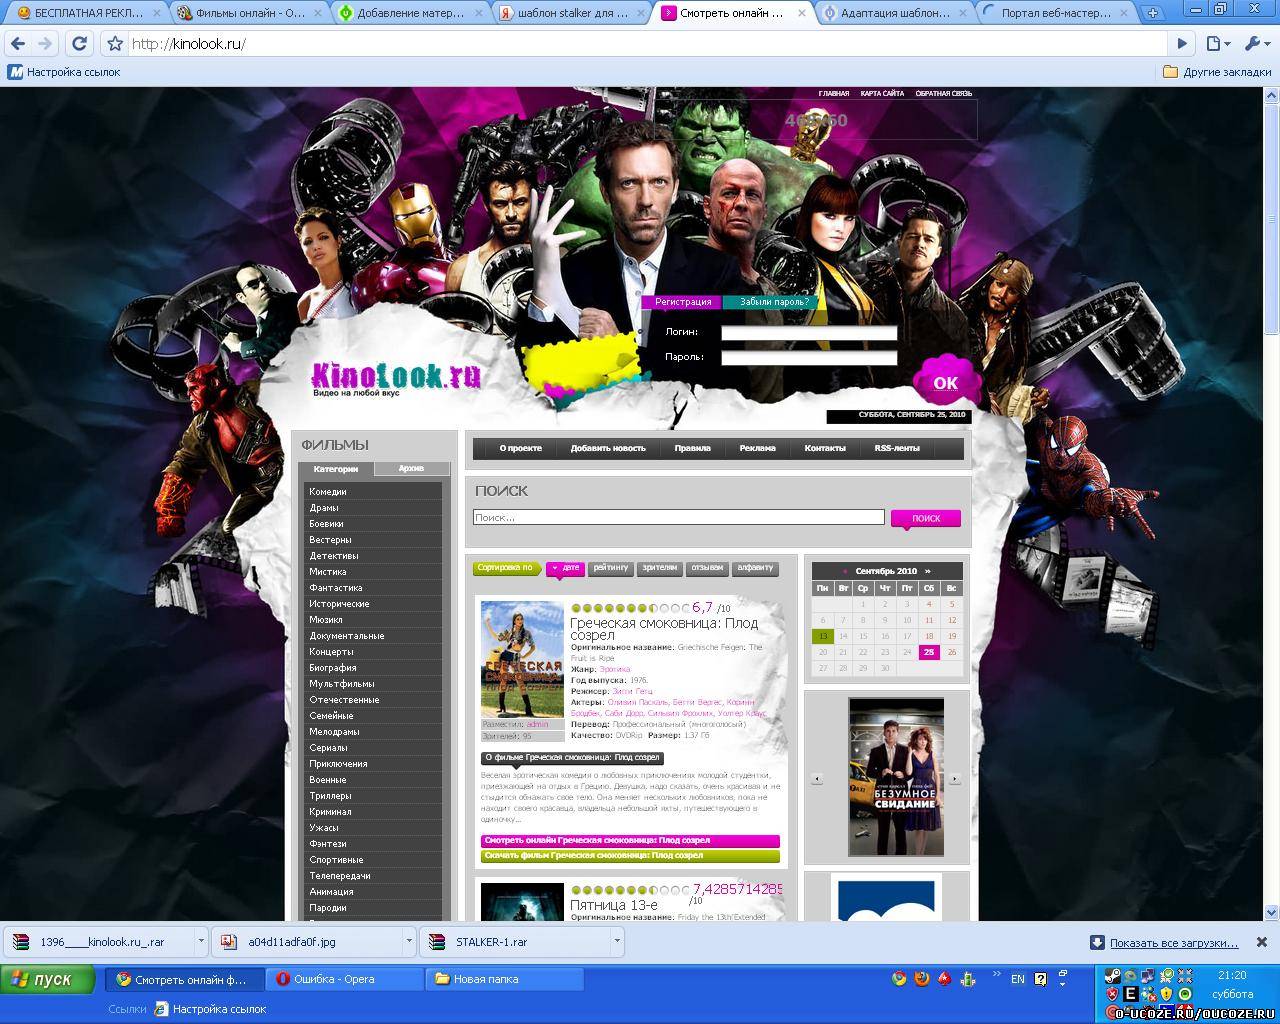Bookmark this page with the star icon
The image size is (1280, 1024).
click(x=115, y=44)
